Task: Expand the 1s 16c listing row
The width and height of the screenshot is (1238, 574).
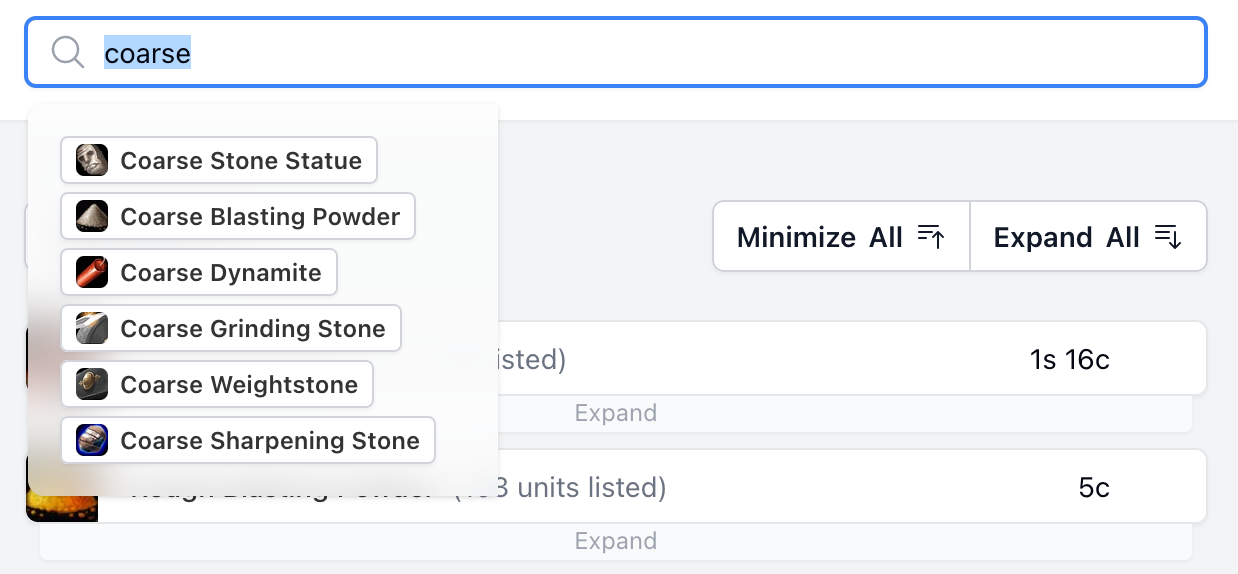Action: 615,413
